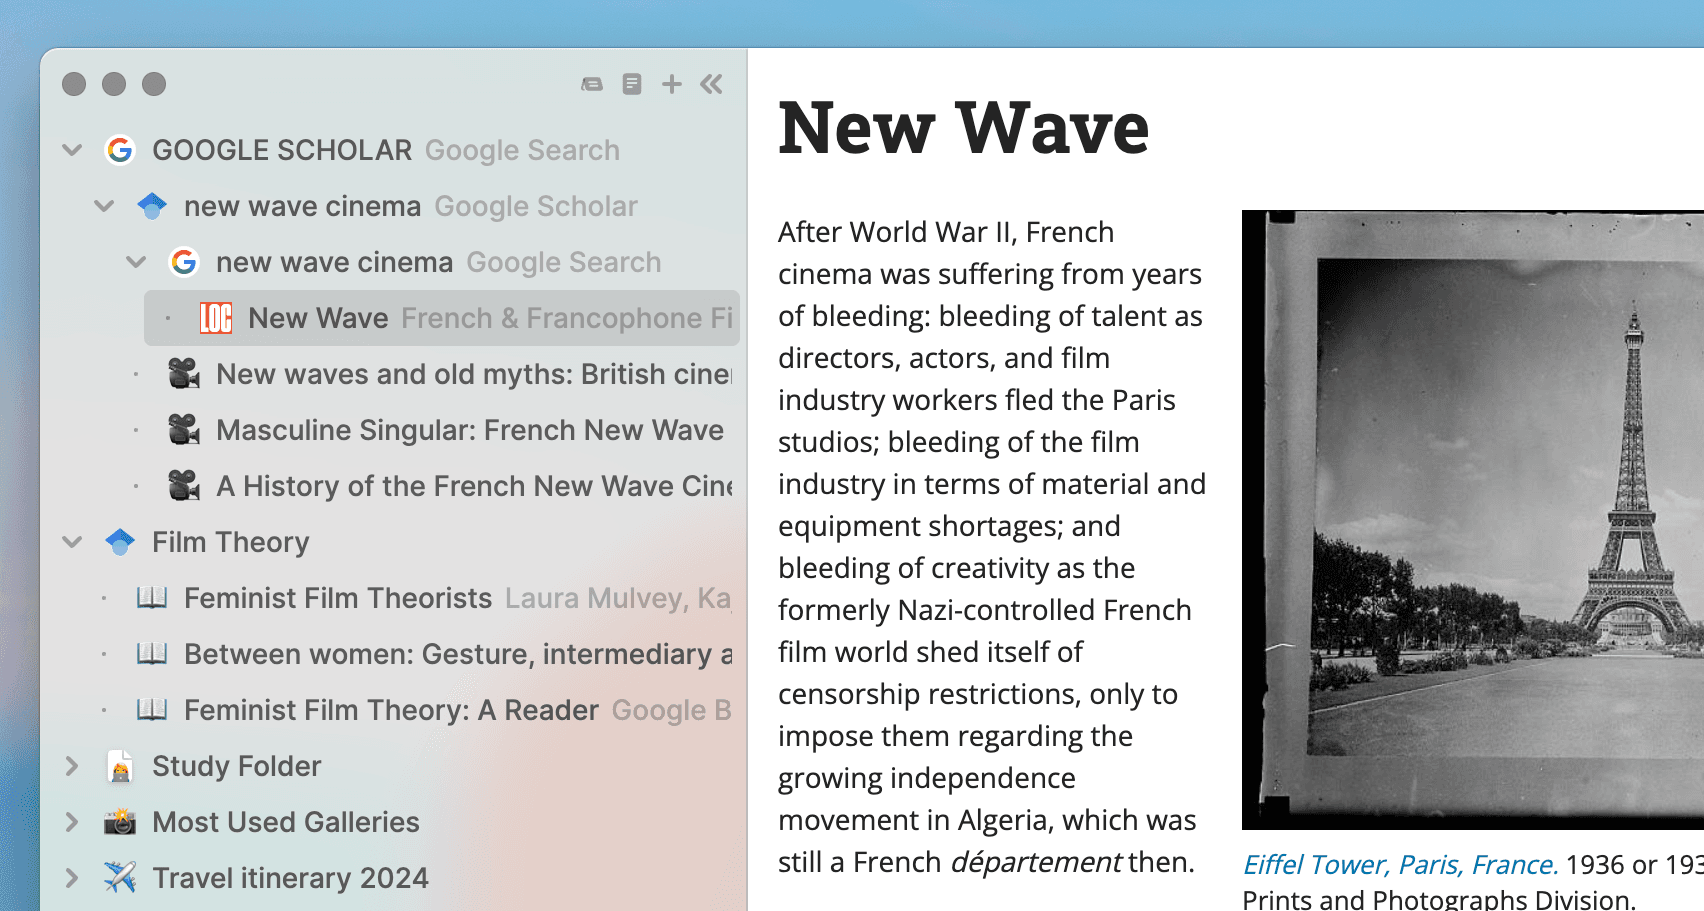Click the LOC favicon on the New Wave entry
The image size is (1704, 911).
[218, 318]
